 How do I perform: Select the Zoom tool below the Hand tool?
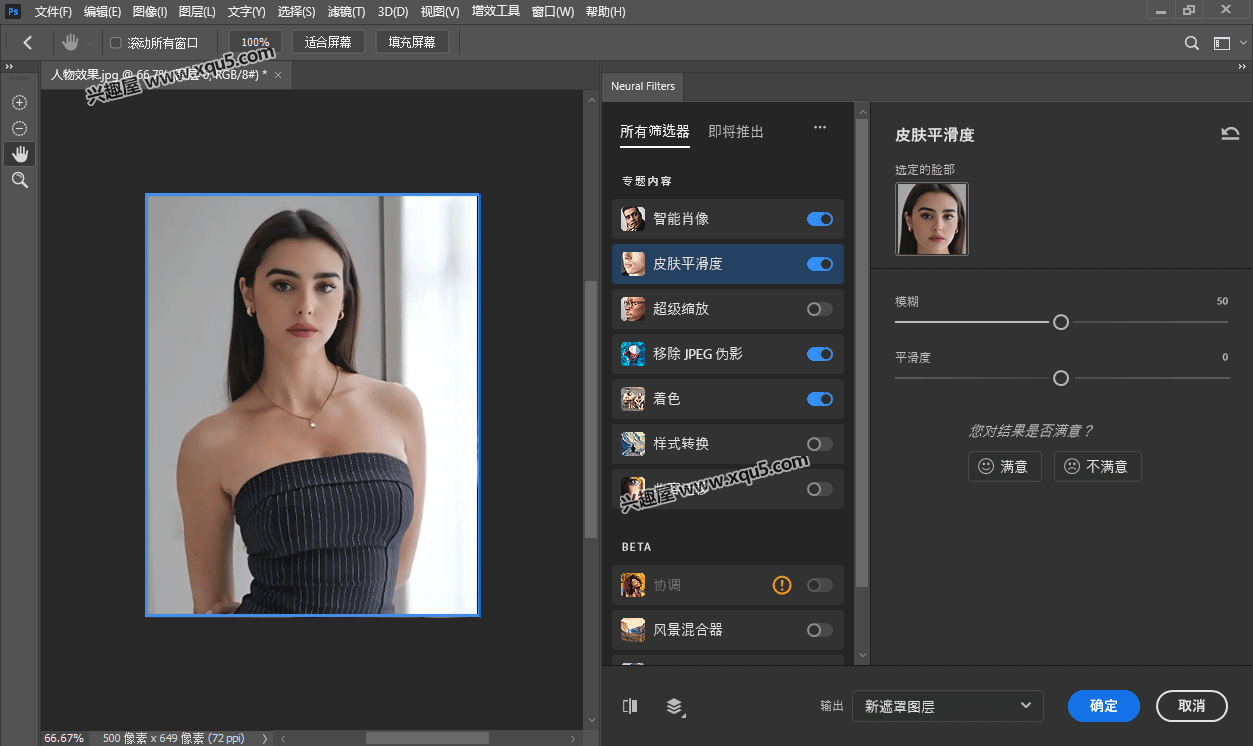click(18, 180)
